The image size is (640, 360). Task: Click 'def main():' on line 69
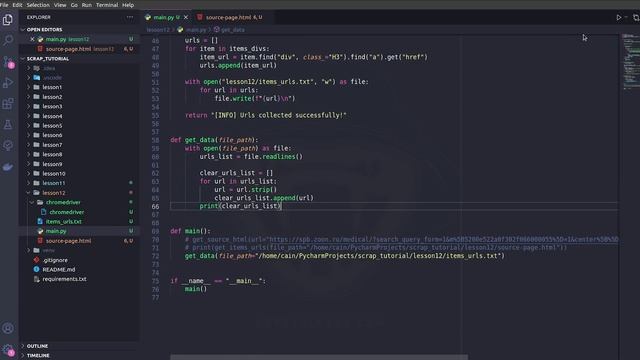[x=191, y=231]
